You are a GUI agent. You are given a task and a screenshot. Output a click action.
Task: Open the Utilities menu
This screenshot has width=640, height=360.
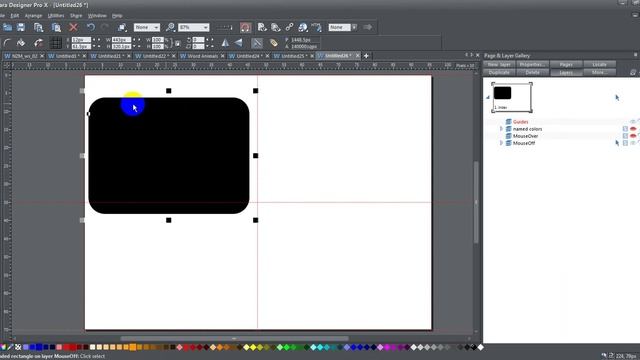(56, 16)
